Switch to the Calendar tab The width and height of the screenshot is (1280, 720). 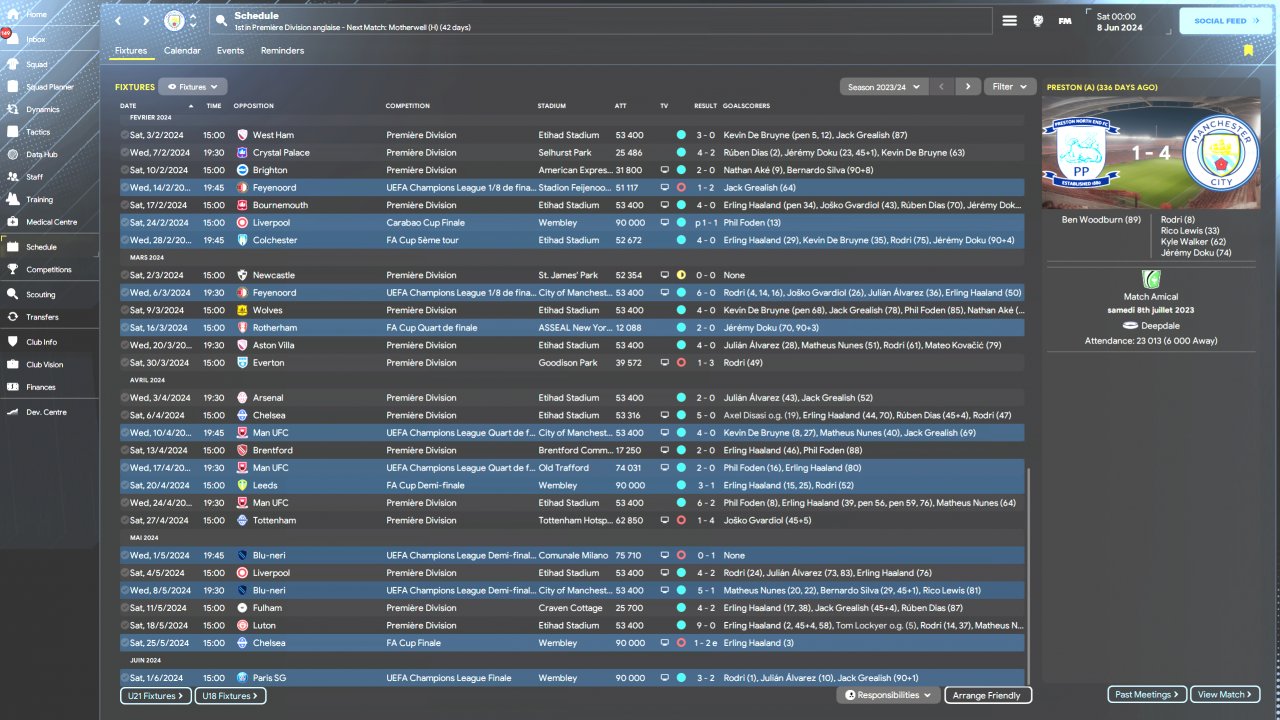point(182,50)
